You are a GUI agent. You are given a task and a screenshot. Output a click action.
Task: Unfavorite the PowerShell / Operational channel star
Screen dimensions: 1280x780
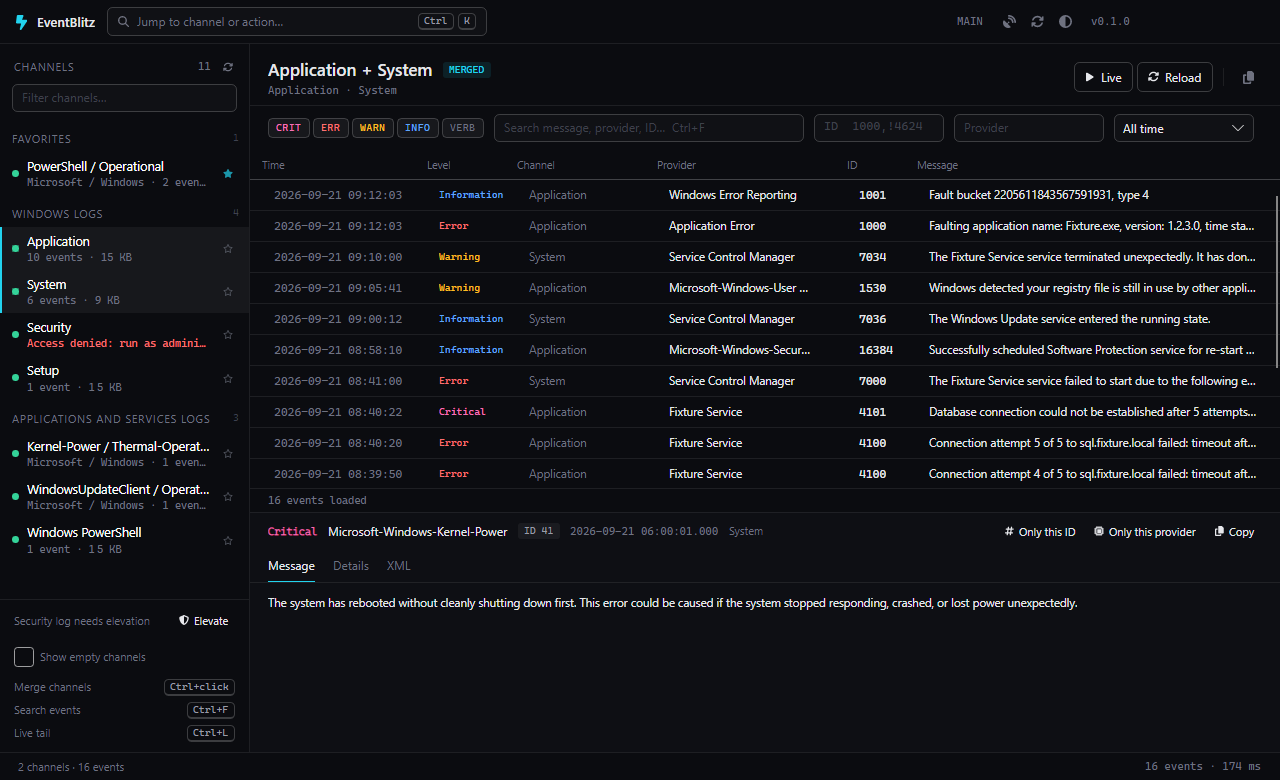point(228,174)
